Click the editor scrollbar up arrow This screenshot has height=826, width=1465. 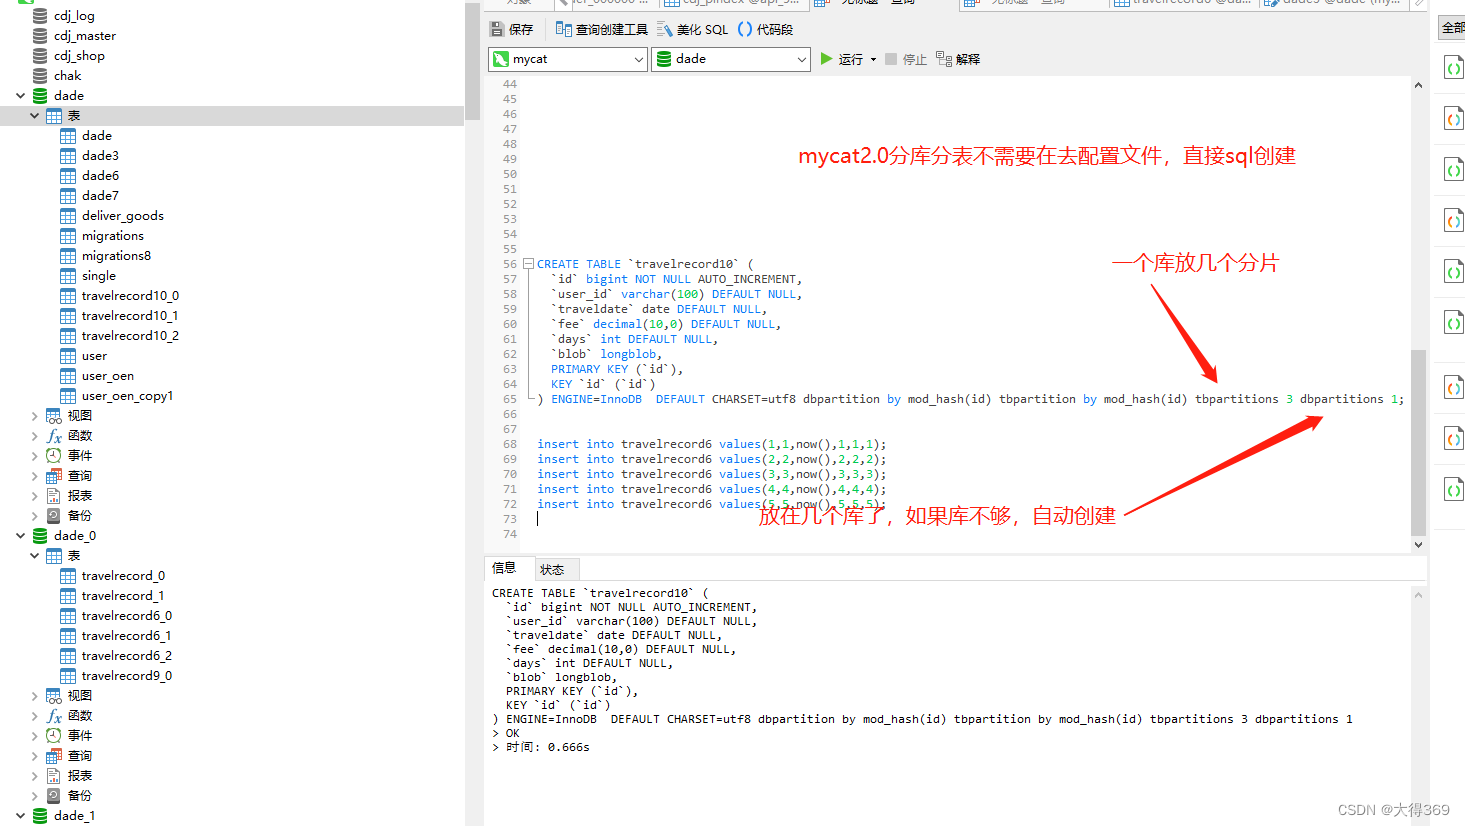pyautogui.click(x=1418, y=85)
